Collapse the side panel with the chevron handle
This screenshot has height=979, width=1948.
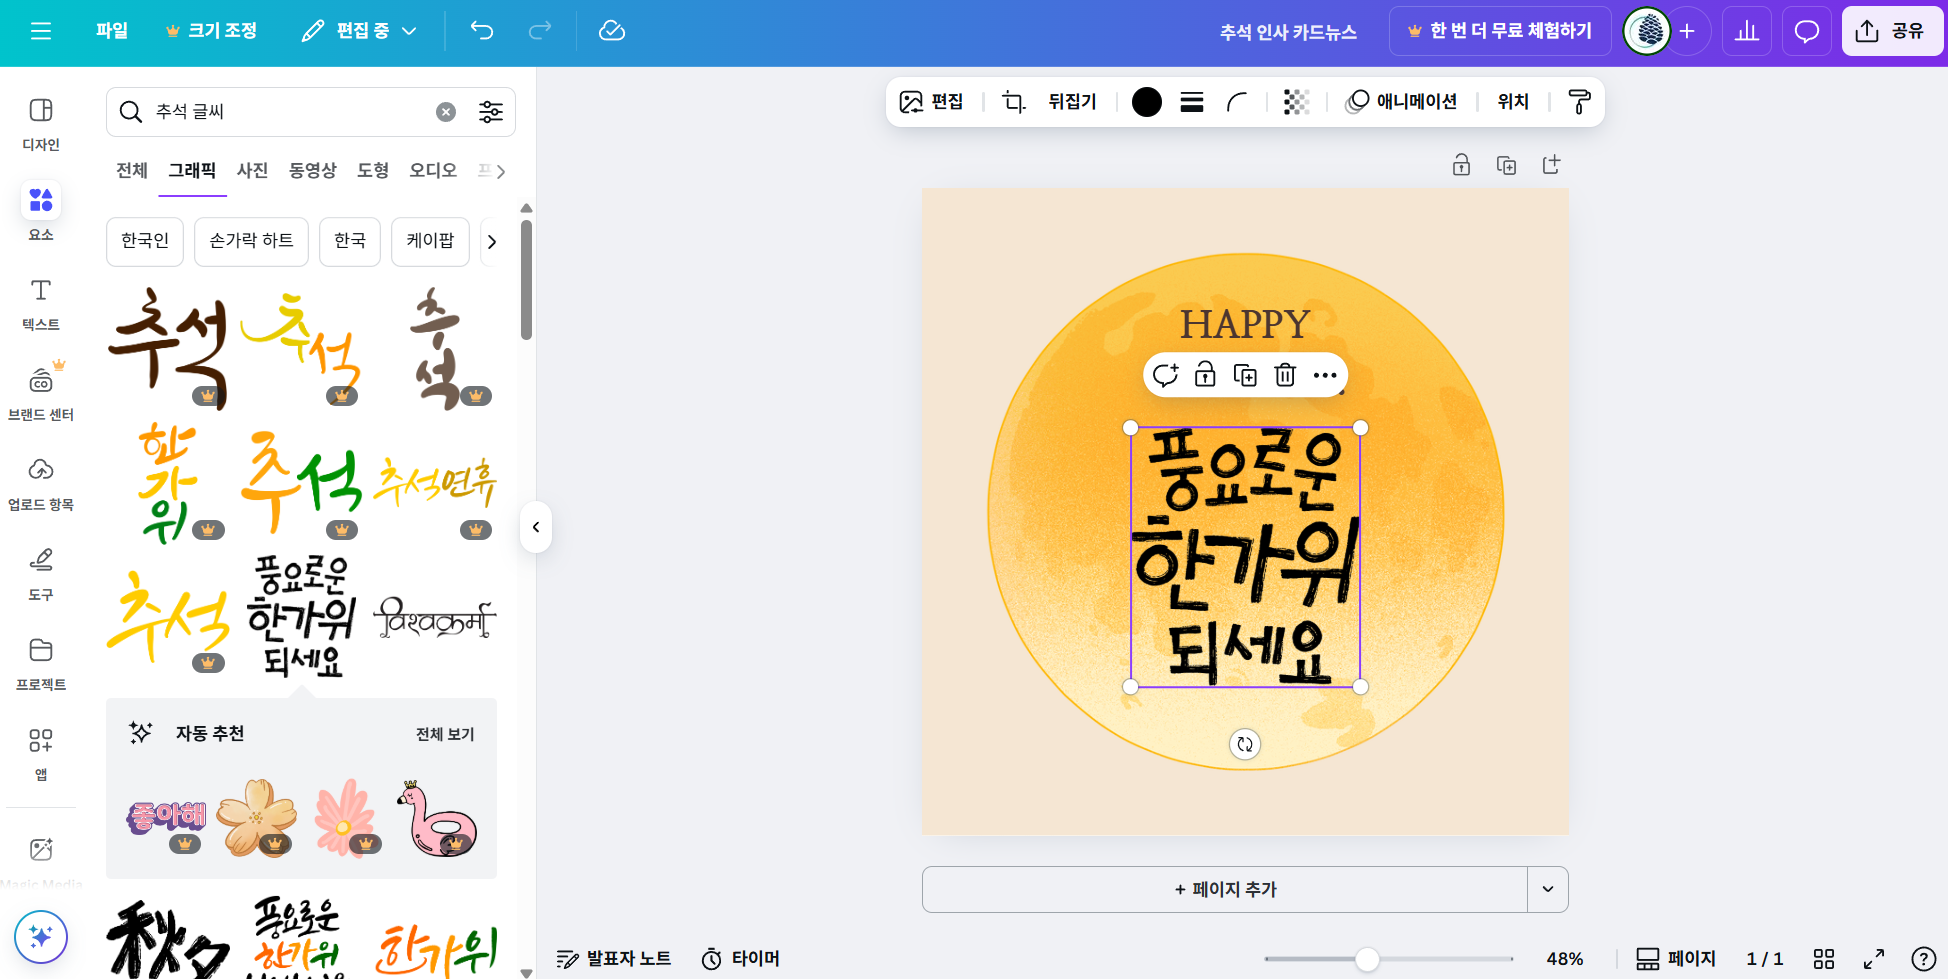coord(536,527)
